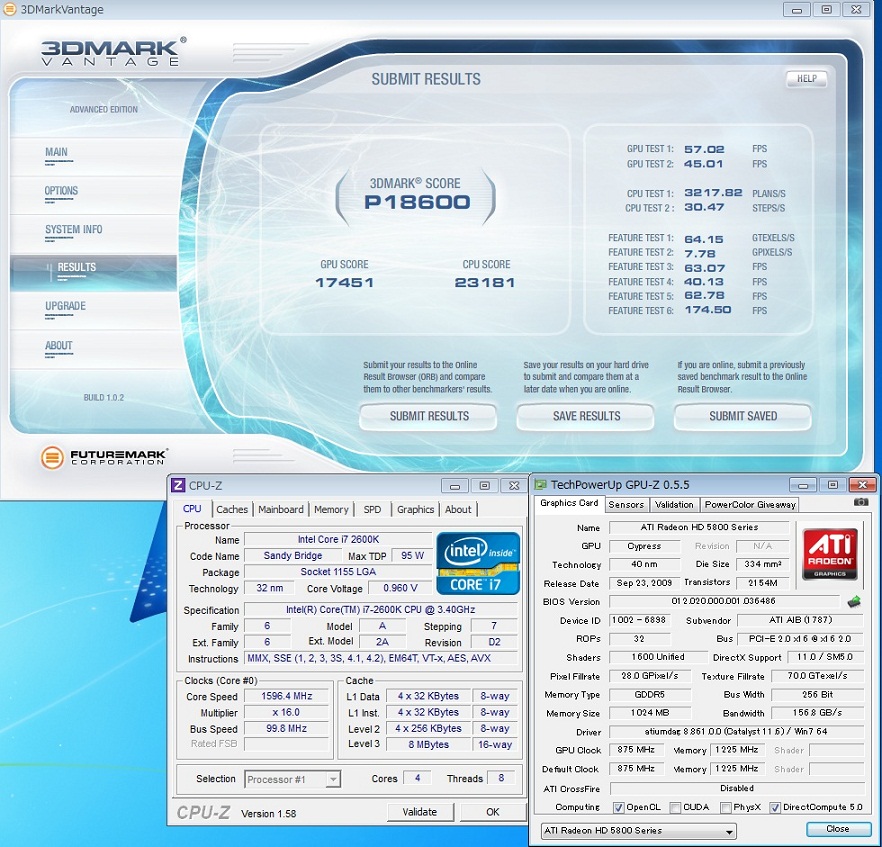This screenshot has width=882, height=847.
Task: Open the Processor #1 selection dropdown
Action: pos(292,779)
